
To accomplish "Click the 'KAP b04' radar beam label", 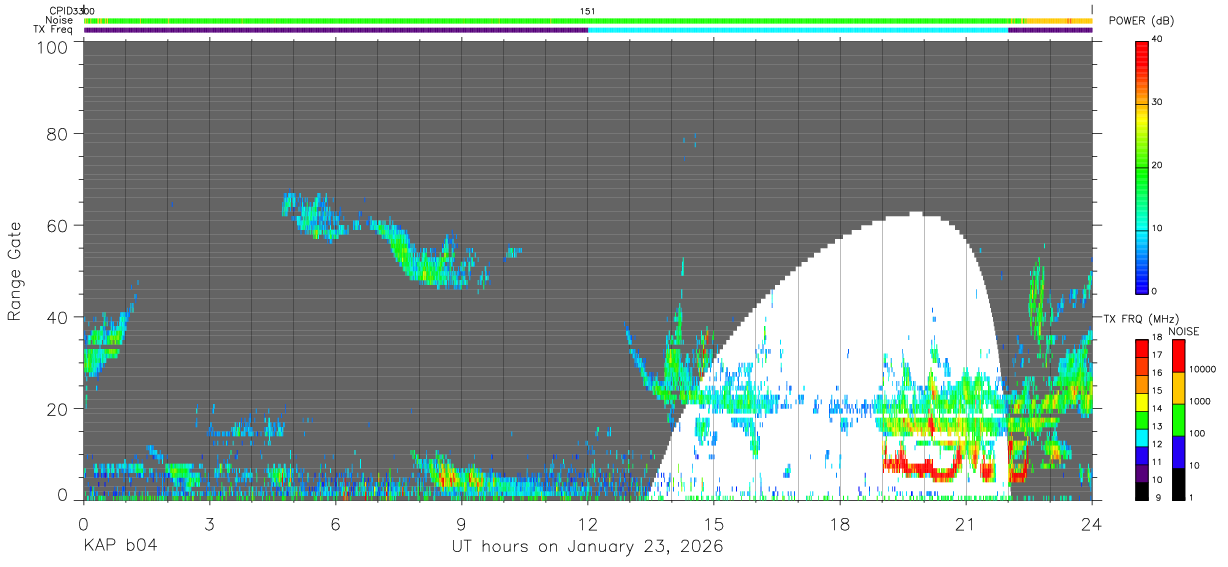I will (120, 547).
